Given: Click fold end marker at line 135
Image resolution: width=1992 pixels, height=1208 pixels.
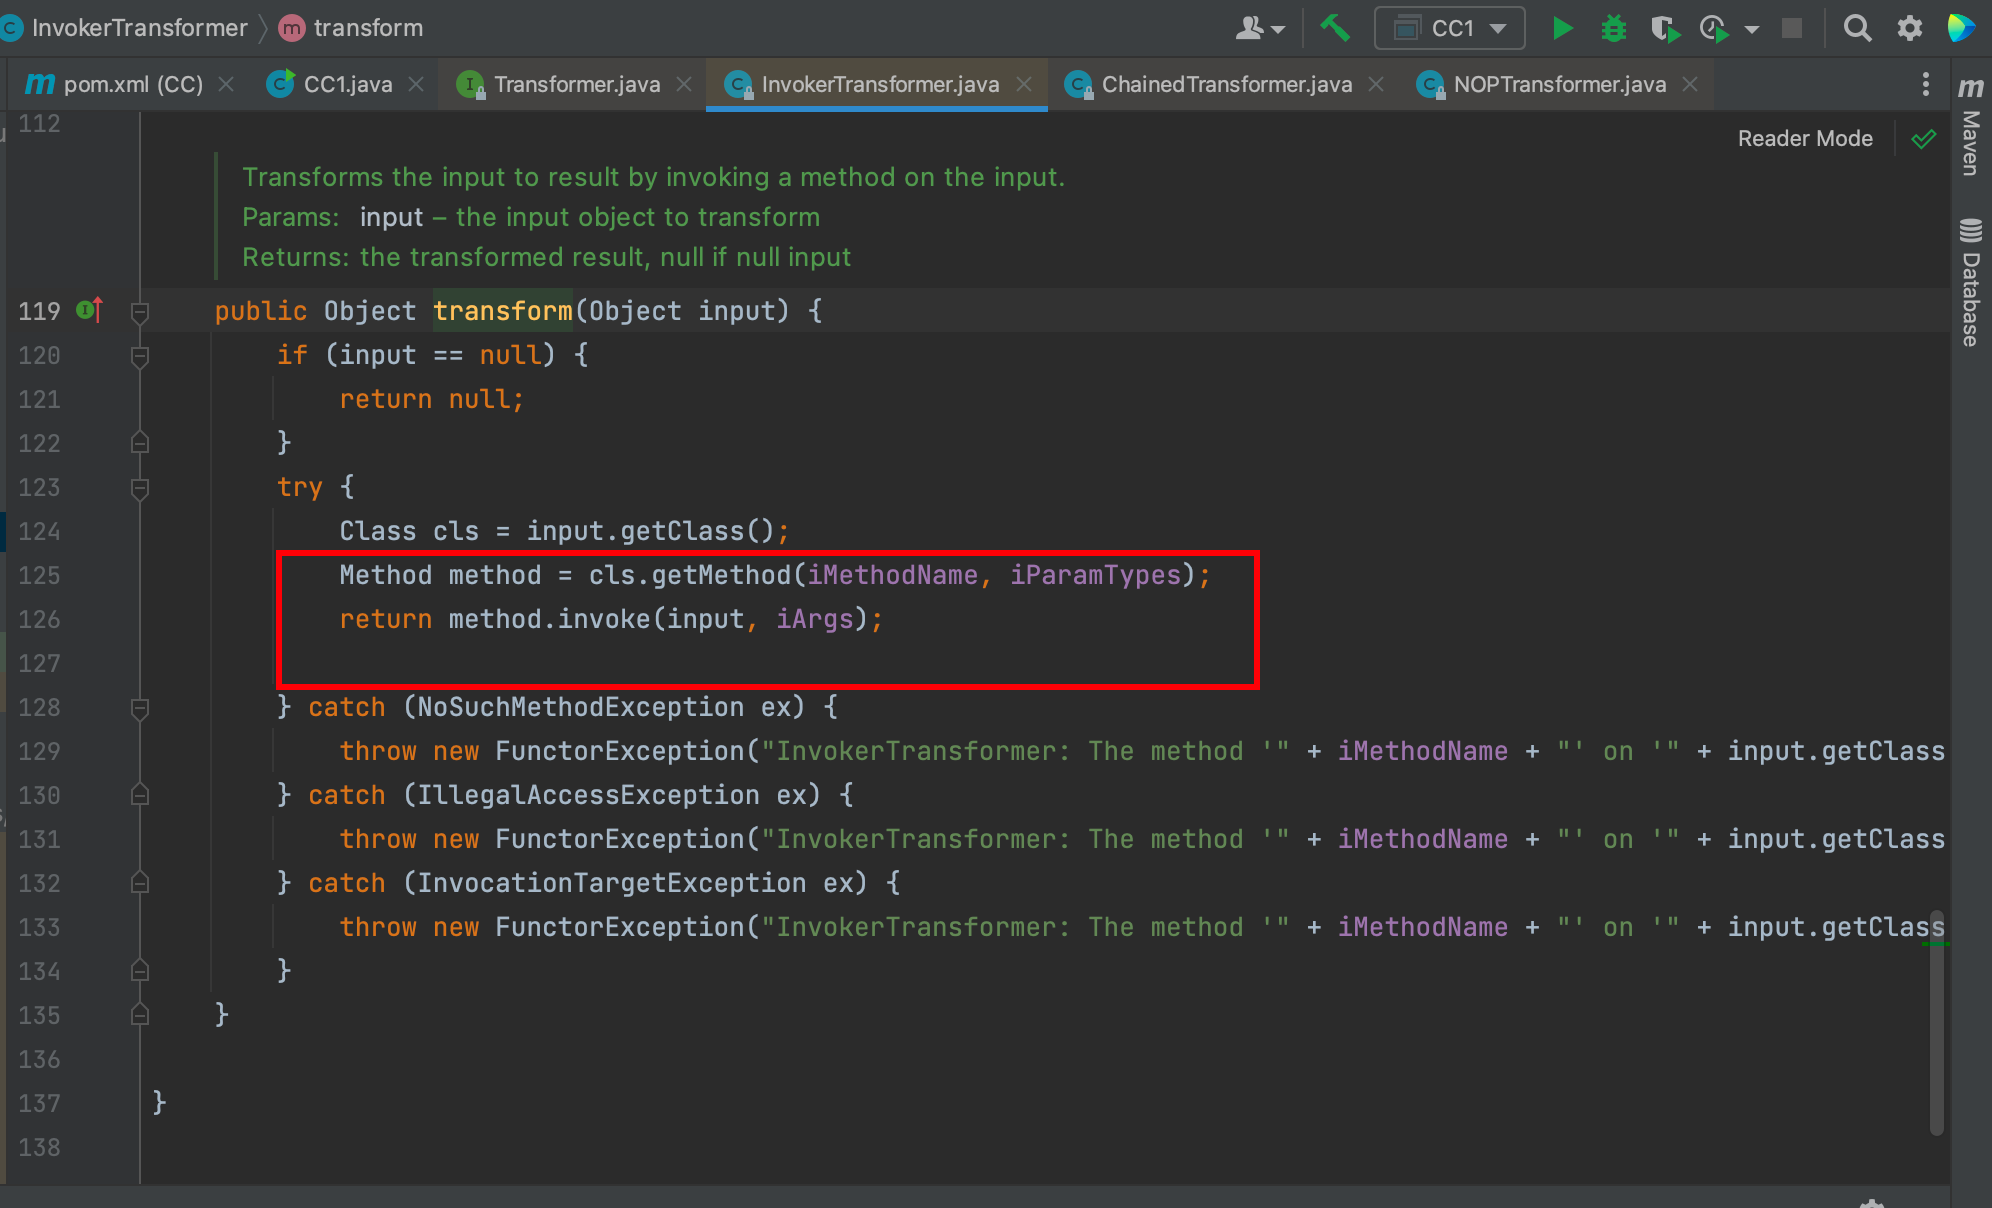Looking at the screenshot, I should (140, 1015).
